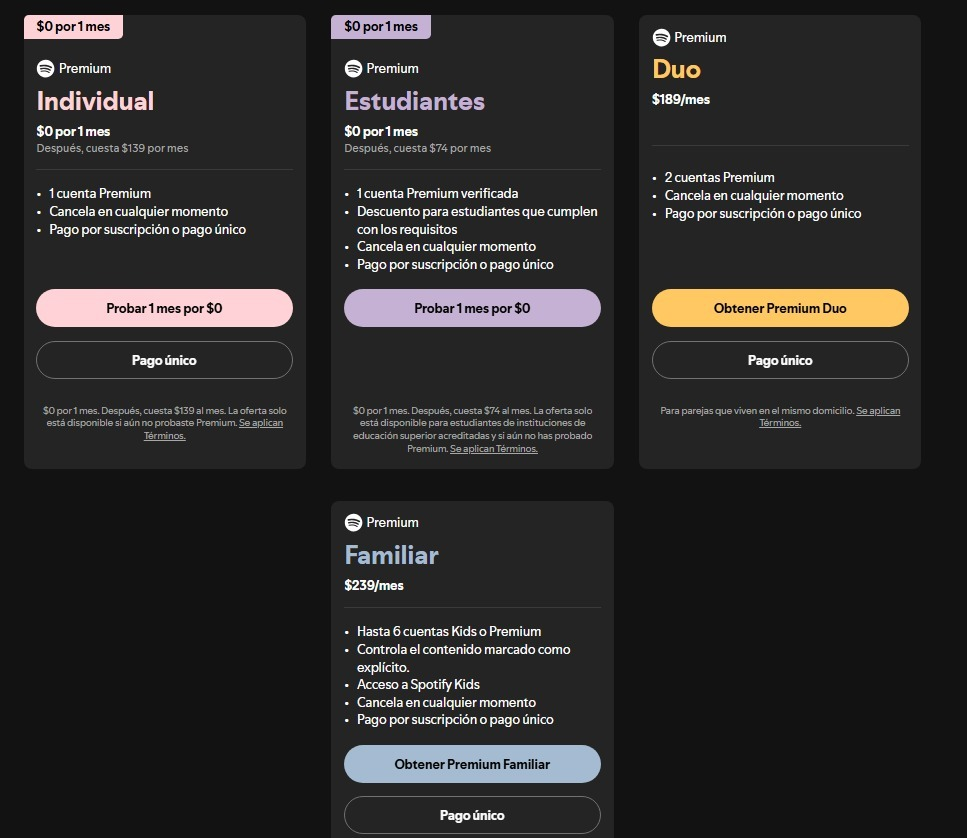Click the purple $0 por 1 mes badge
This screenshot has height=838, width=967.
[381, 27]
